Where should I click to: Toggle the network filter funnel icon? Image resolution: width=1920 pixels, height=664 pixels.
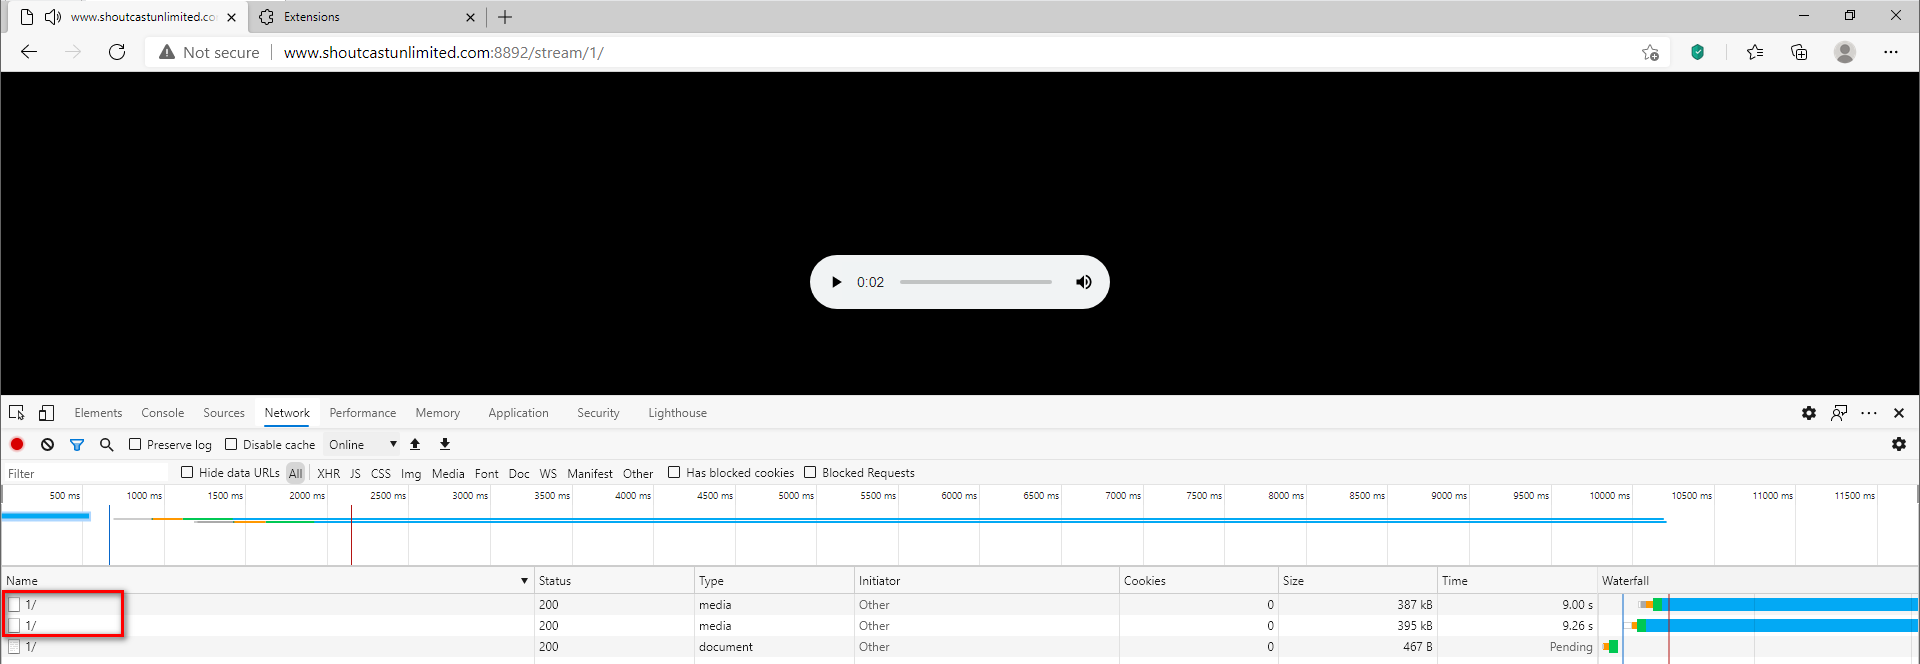pos(77,444)
